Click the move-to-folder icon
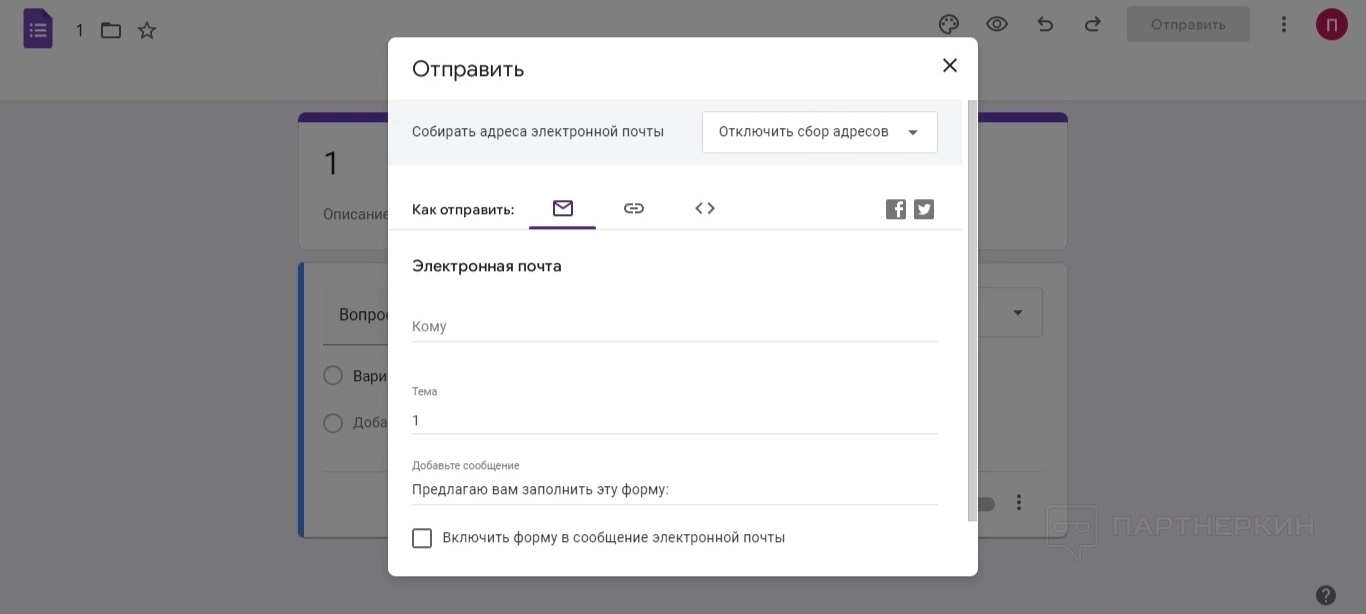The width and height of the screenshot is (1366, 614). point(111,30)
